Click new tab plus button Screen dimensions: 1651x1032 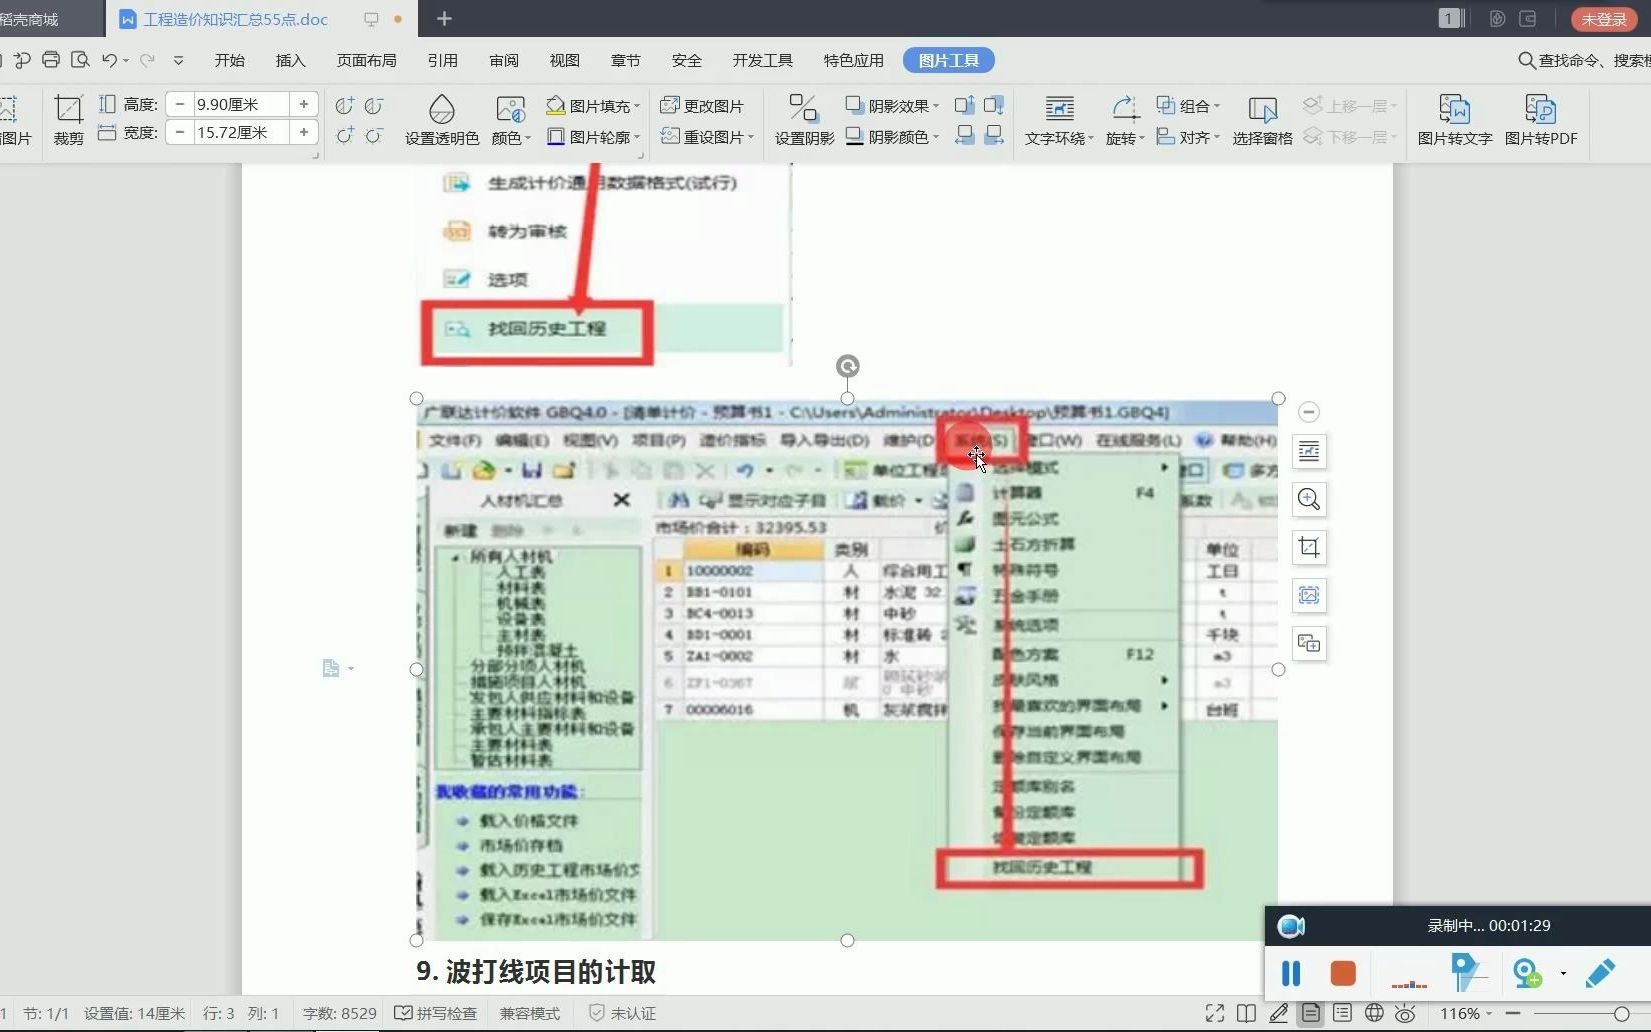pyautogui.click(x=444, y=19)
